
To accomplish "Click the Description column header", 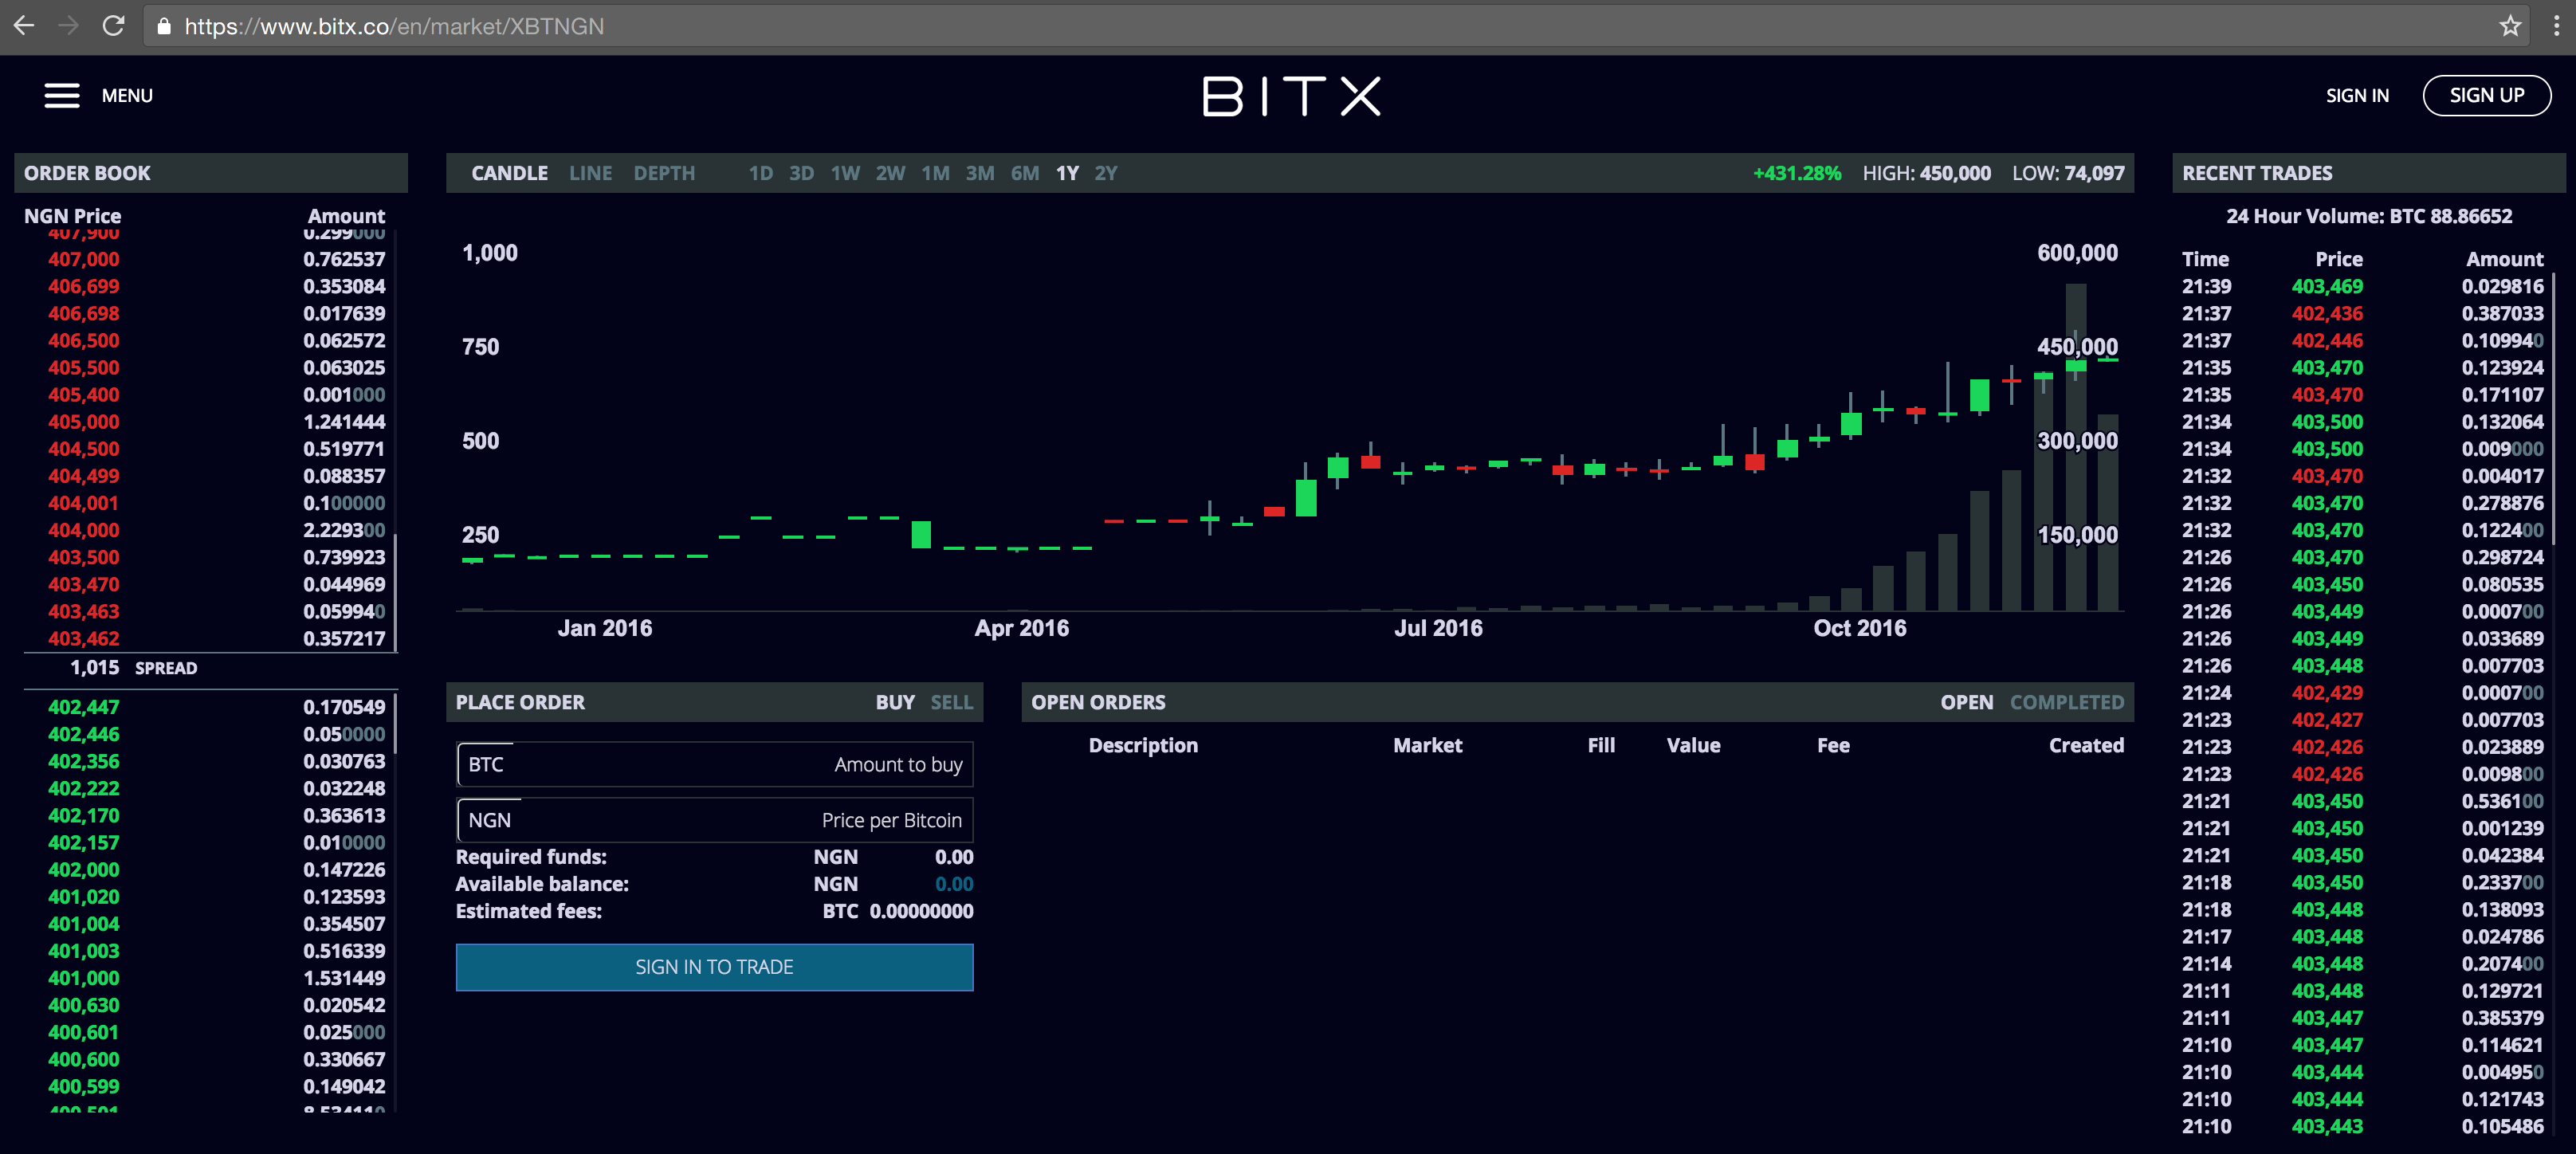I will (x=1143, y=745).
